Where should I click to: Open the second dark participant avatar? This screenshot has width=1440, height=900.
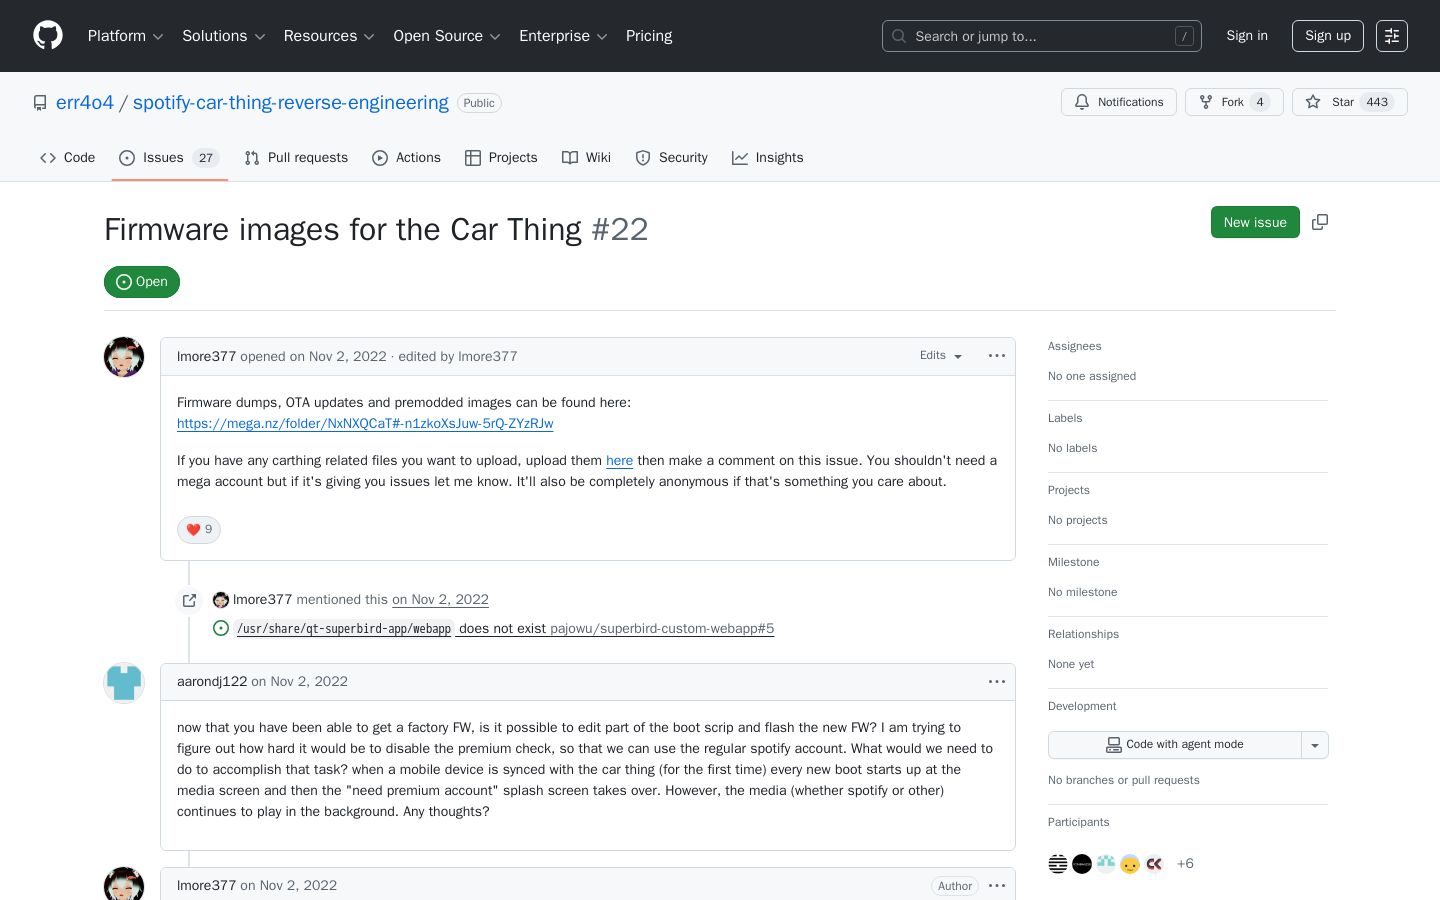point(1082,864)
